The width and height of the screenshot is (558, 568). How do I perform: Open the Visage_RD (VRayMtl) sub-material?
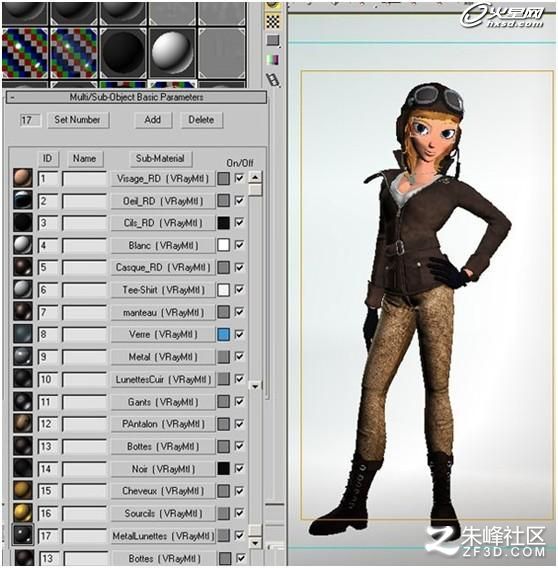point(163,179)
